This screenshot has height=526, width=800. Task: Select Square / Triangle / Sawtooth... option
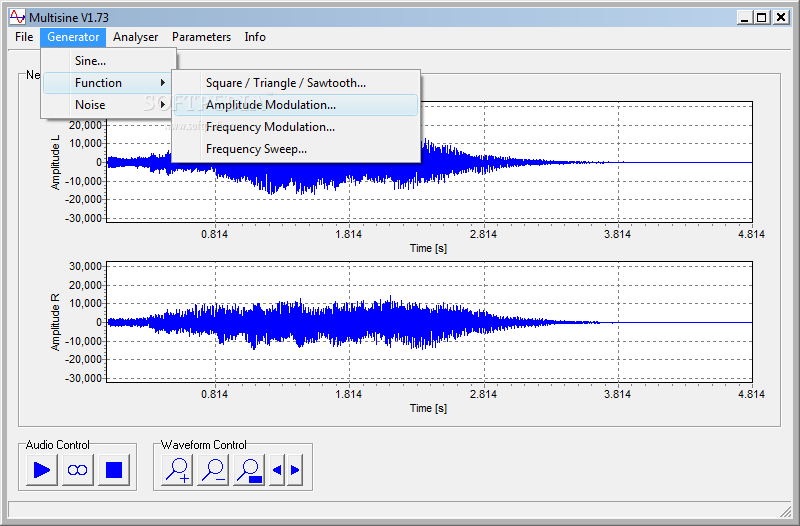296,83
